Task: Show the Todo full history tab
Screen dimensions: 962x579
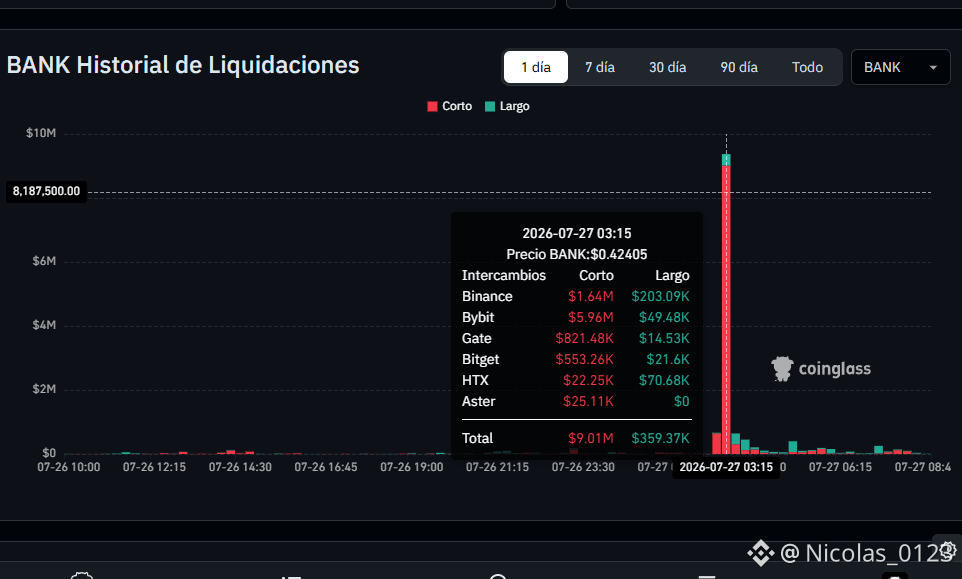Action: [x=807, y=67]
